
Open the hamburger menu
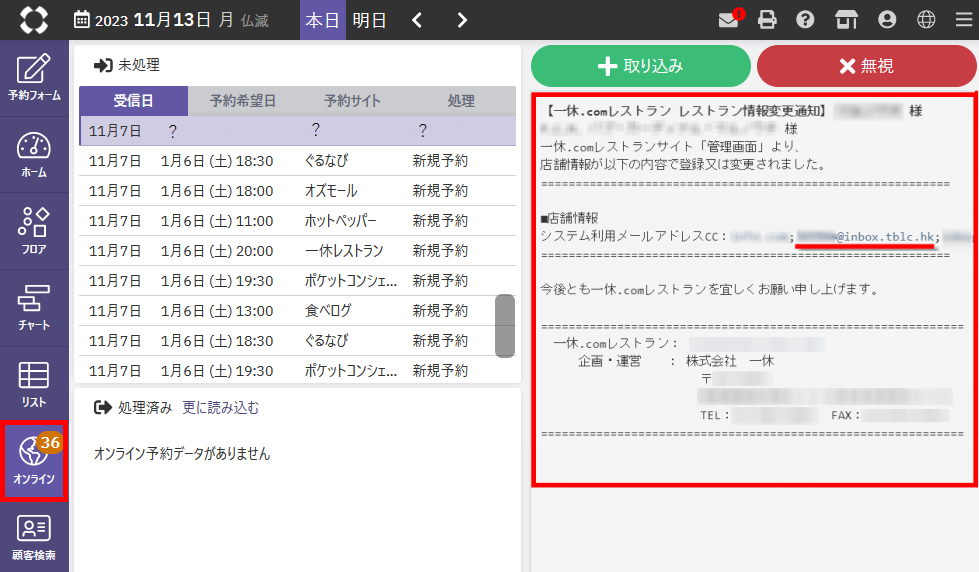click(x=962, y=20)
